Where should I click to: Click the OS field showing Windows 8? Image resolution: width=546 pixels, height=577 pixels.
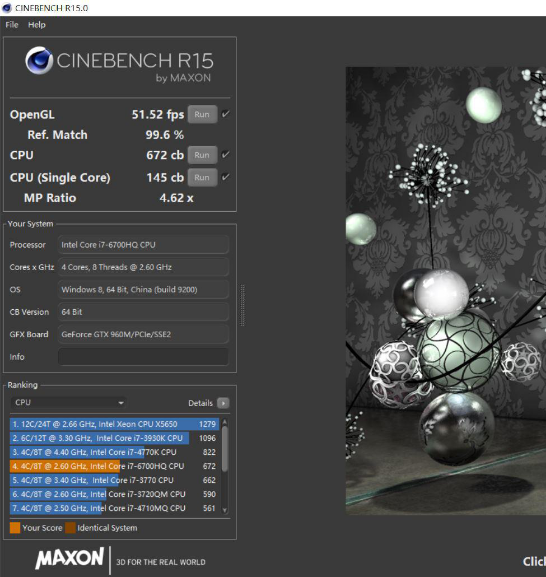pyautogui.click(x=143, y=290)
